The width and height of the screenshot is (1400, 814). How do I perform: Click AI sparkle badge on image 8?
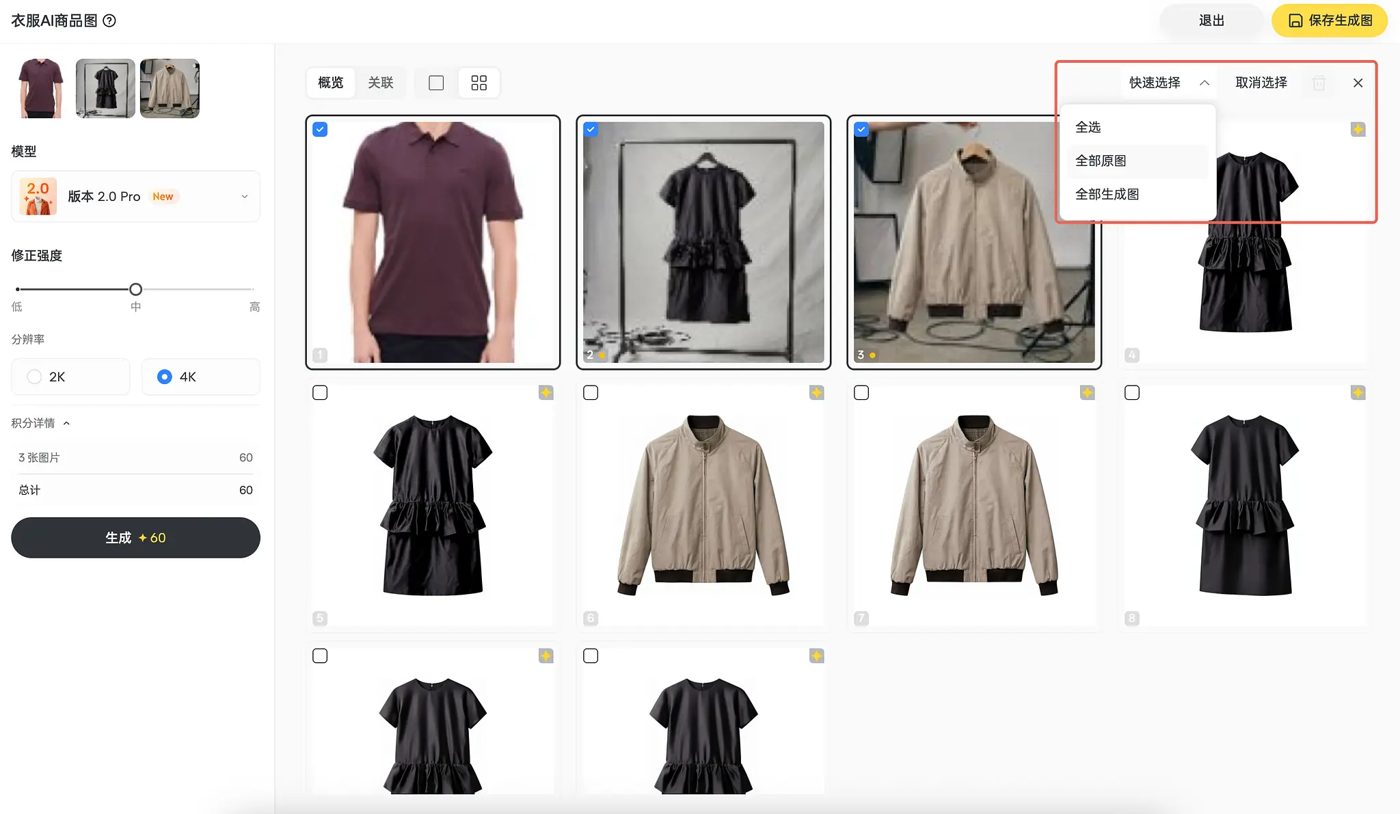click(x=1358, y=393)
